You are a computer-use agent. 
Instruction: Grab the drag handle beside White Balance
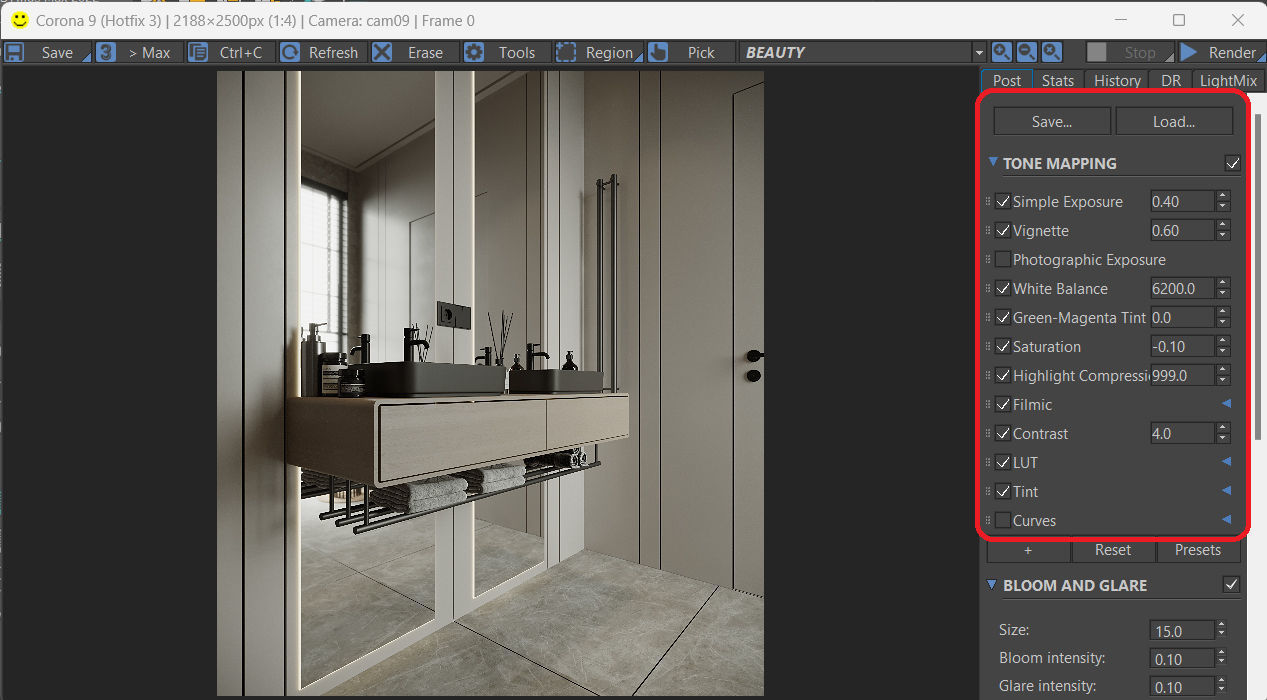[989, 289]
